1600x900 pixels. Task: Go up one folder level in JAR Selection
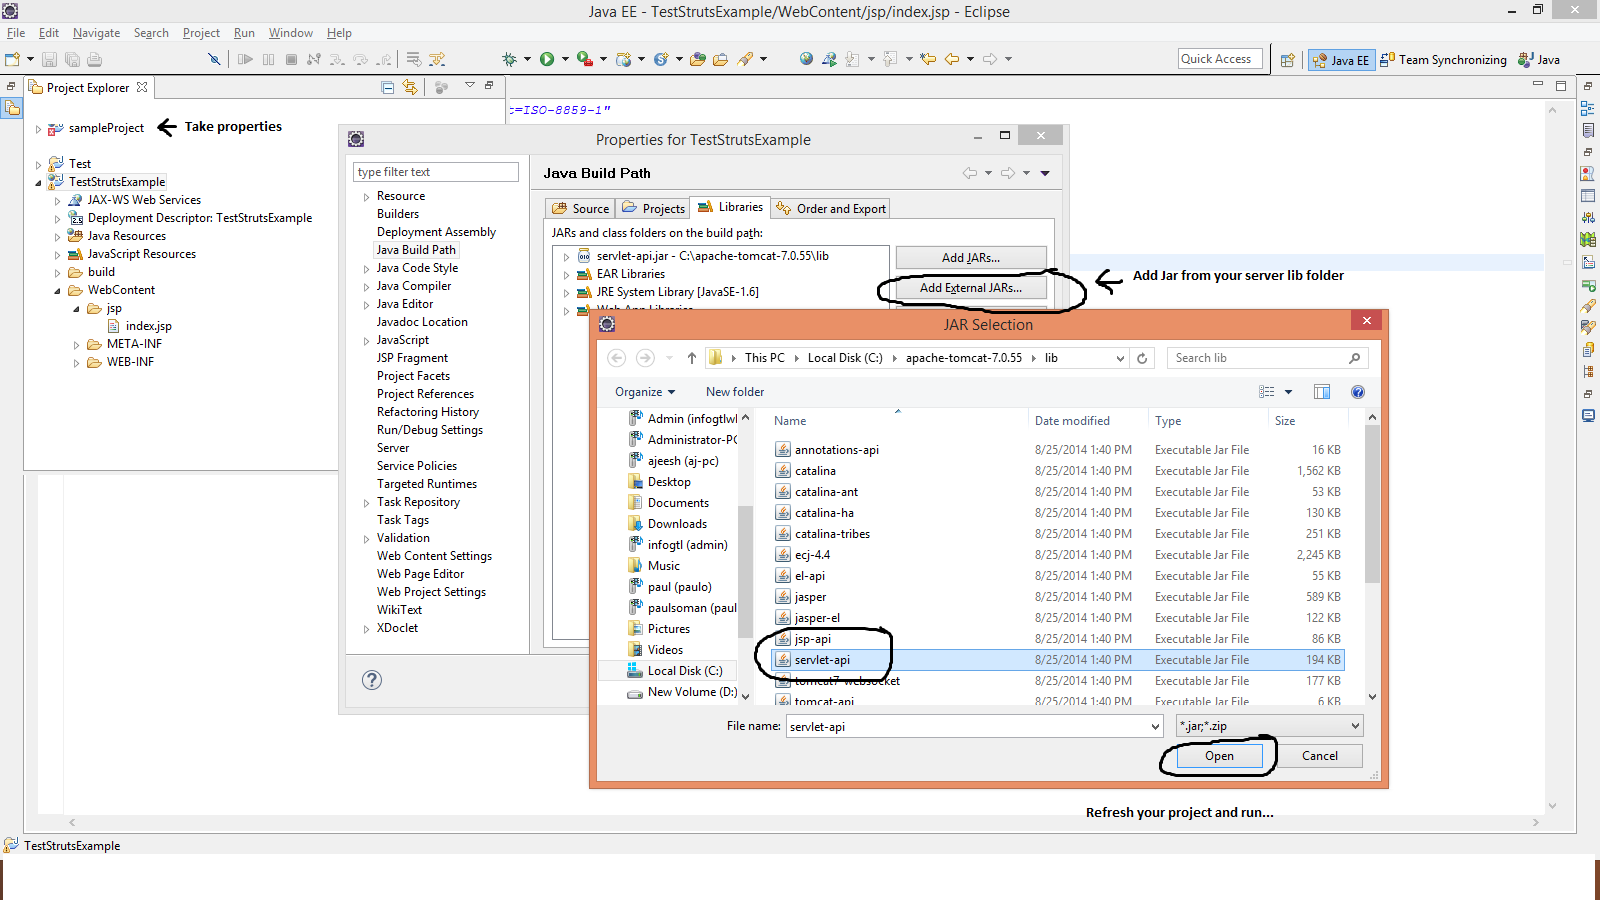(691, 358)
